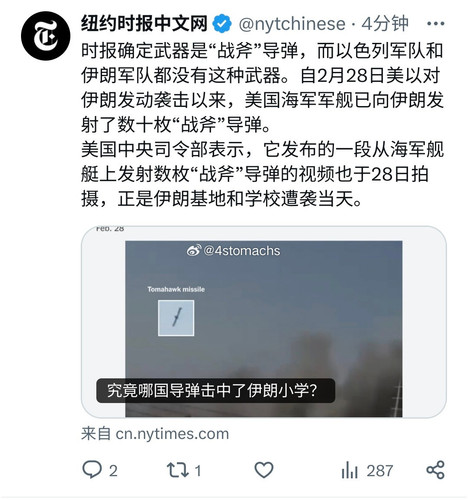Repost this tweet
This screenshot has width=468, height=500.
(178, 470)
